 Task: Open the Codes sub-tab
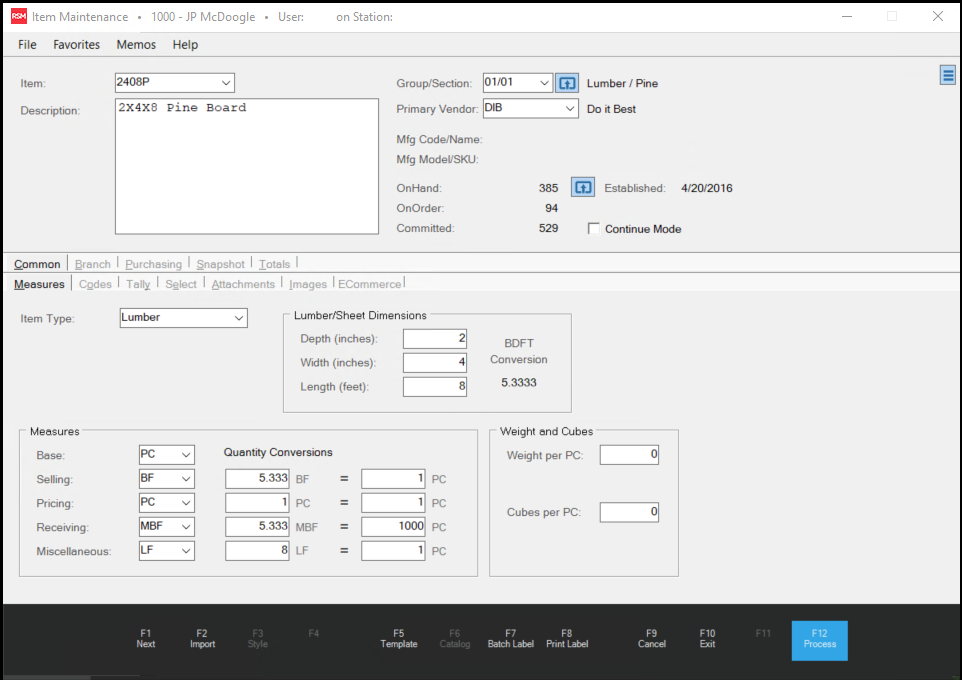tap(95, 284)
